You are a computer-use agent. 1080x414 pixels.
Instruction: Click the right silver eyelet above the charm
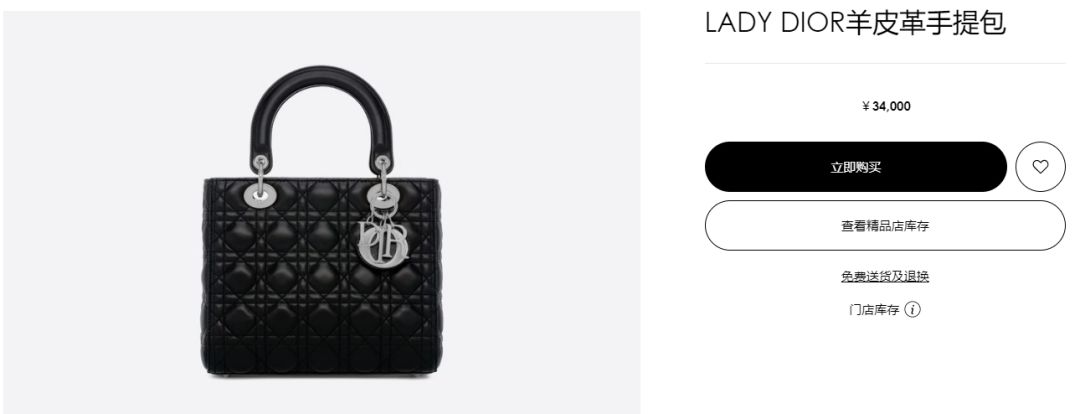click(x=382, y=196)
